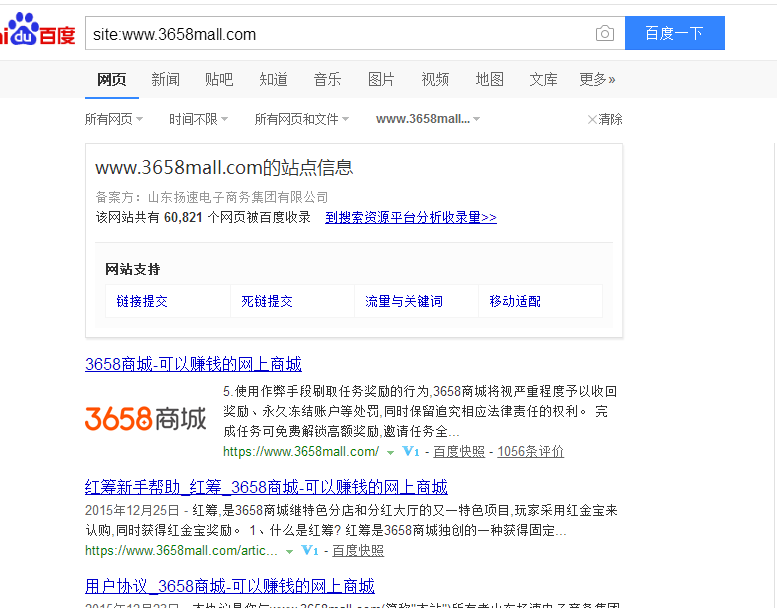The image size is (777, 608).
Task: Expand the 所有网页和文件 file type filter
Action: pyautogui.click(x=302, y=119)
